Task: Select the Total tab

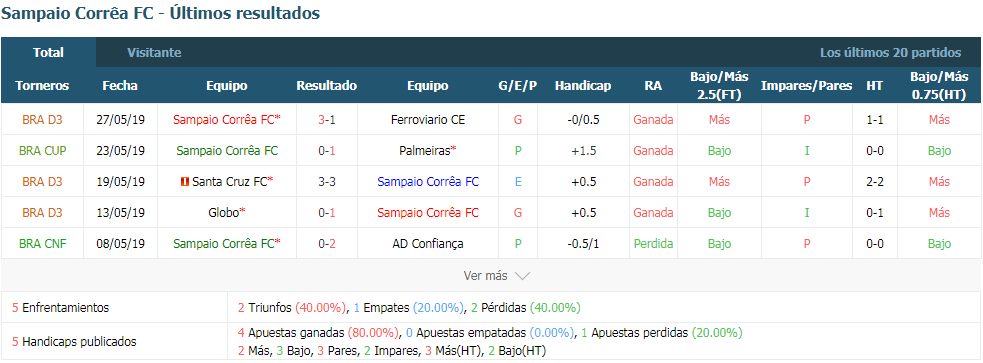Action: click(48, 53)
